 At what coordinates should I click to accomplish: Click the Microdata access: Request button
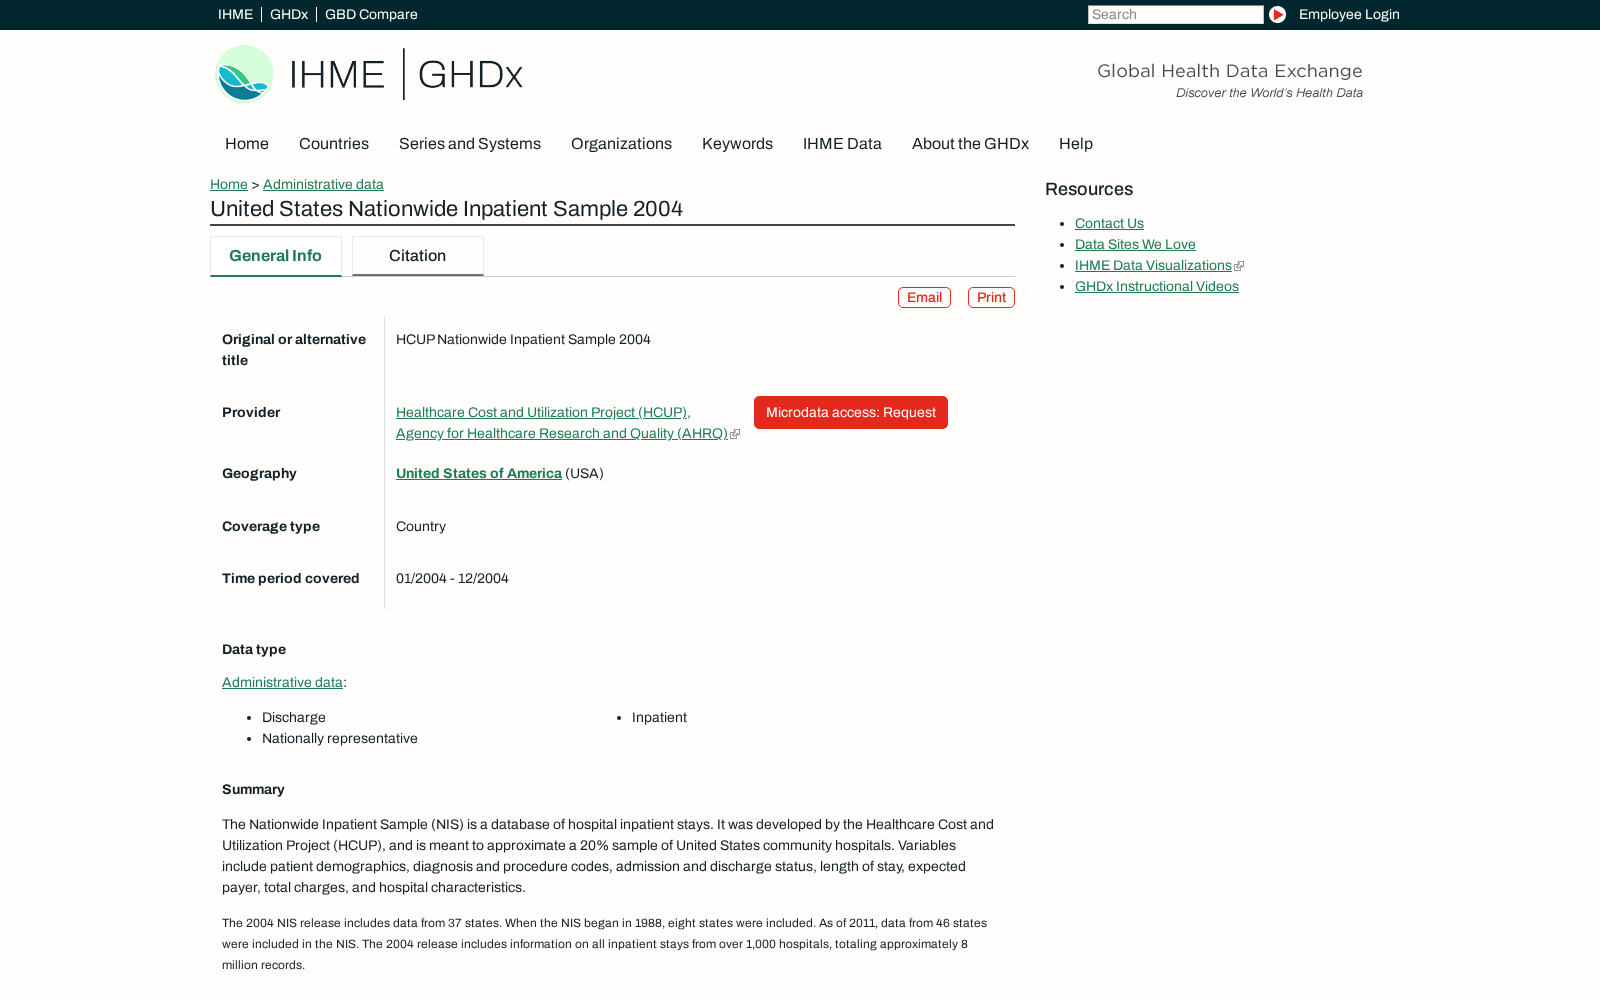pos(851,412)
